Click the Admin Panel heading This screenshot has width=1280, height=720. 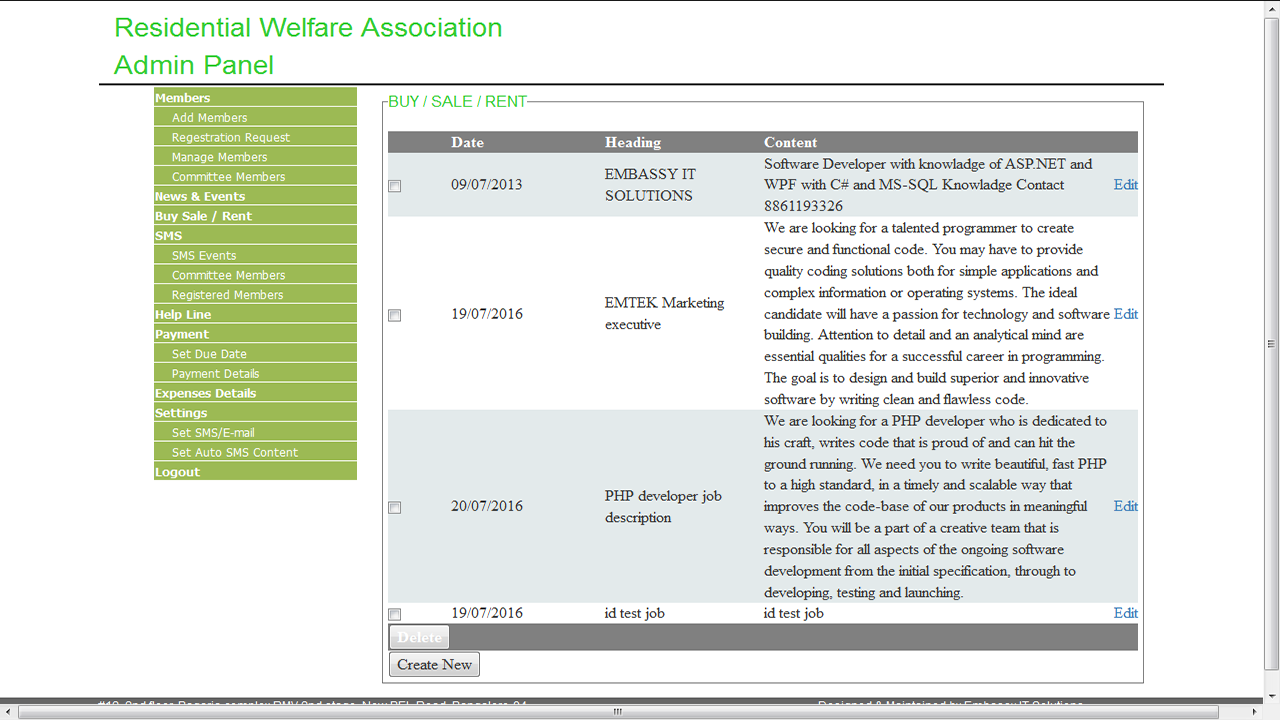click(194, 66)
